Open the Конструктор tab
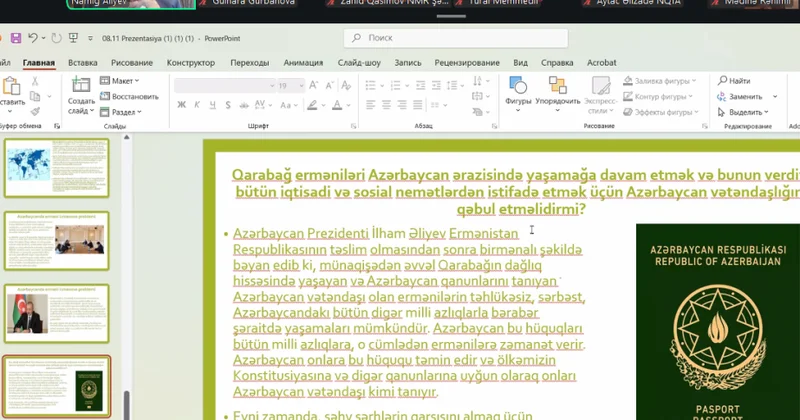Image resolution: width=800 pixels, height=420 pixels. 191,63
